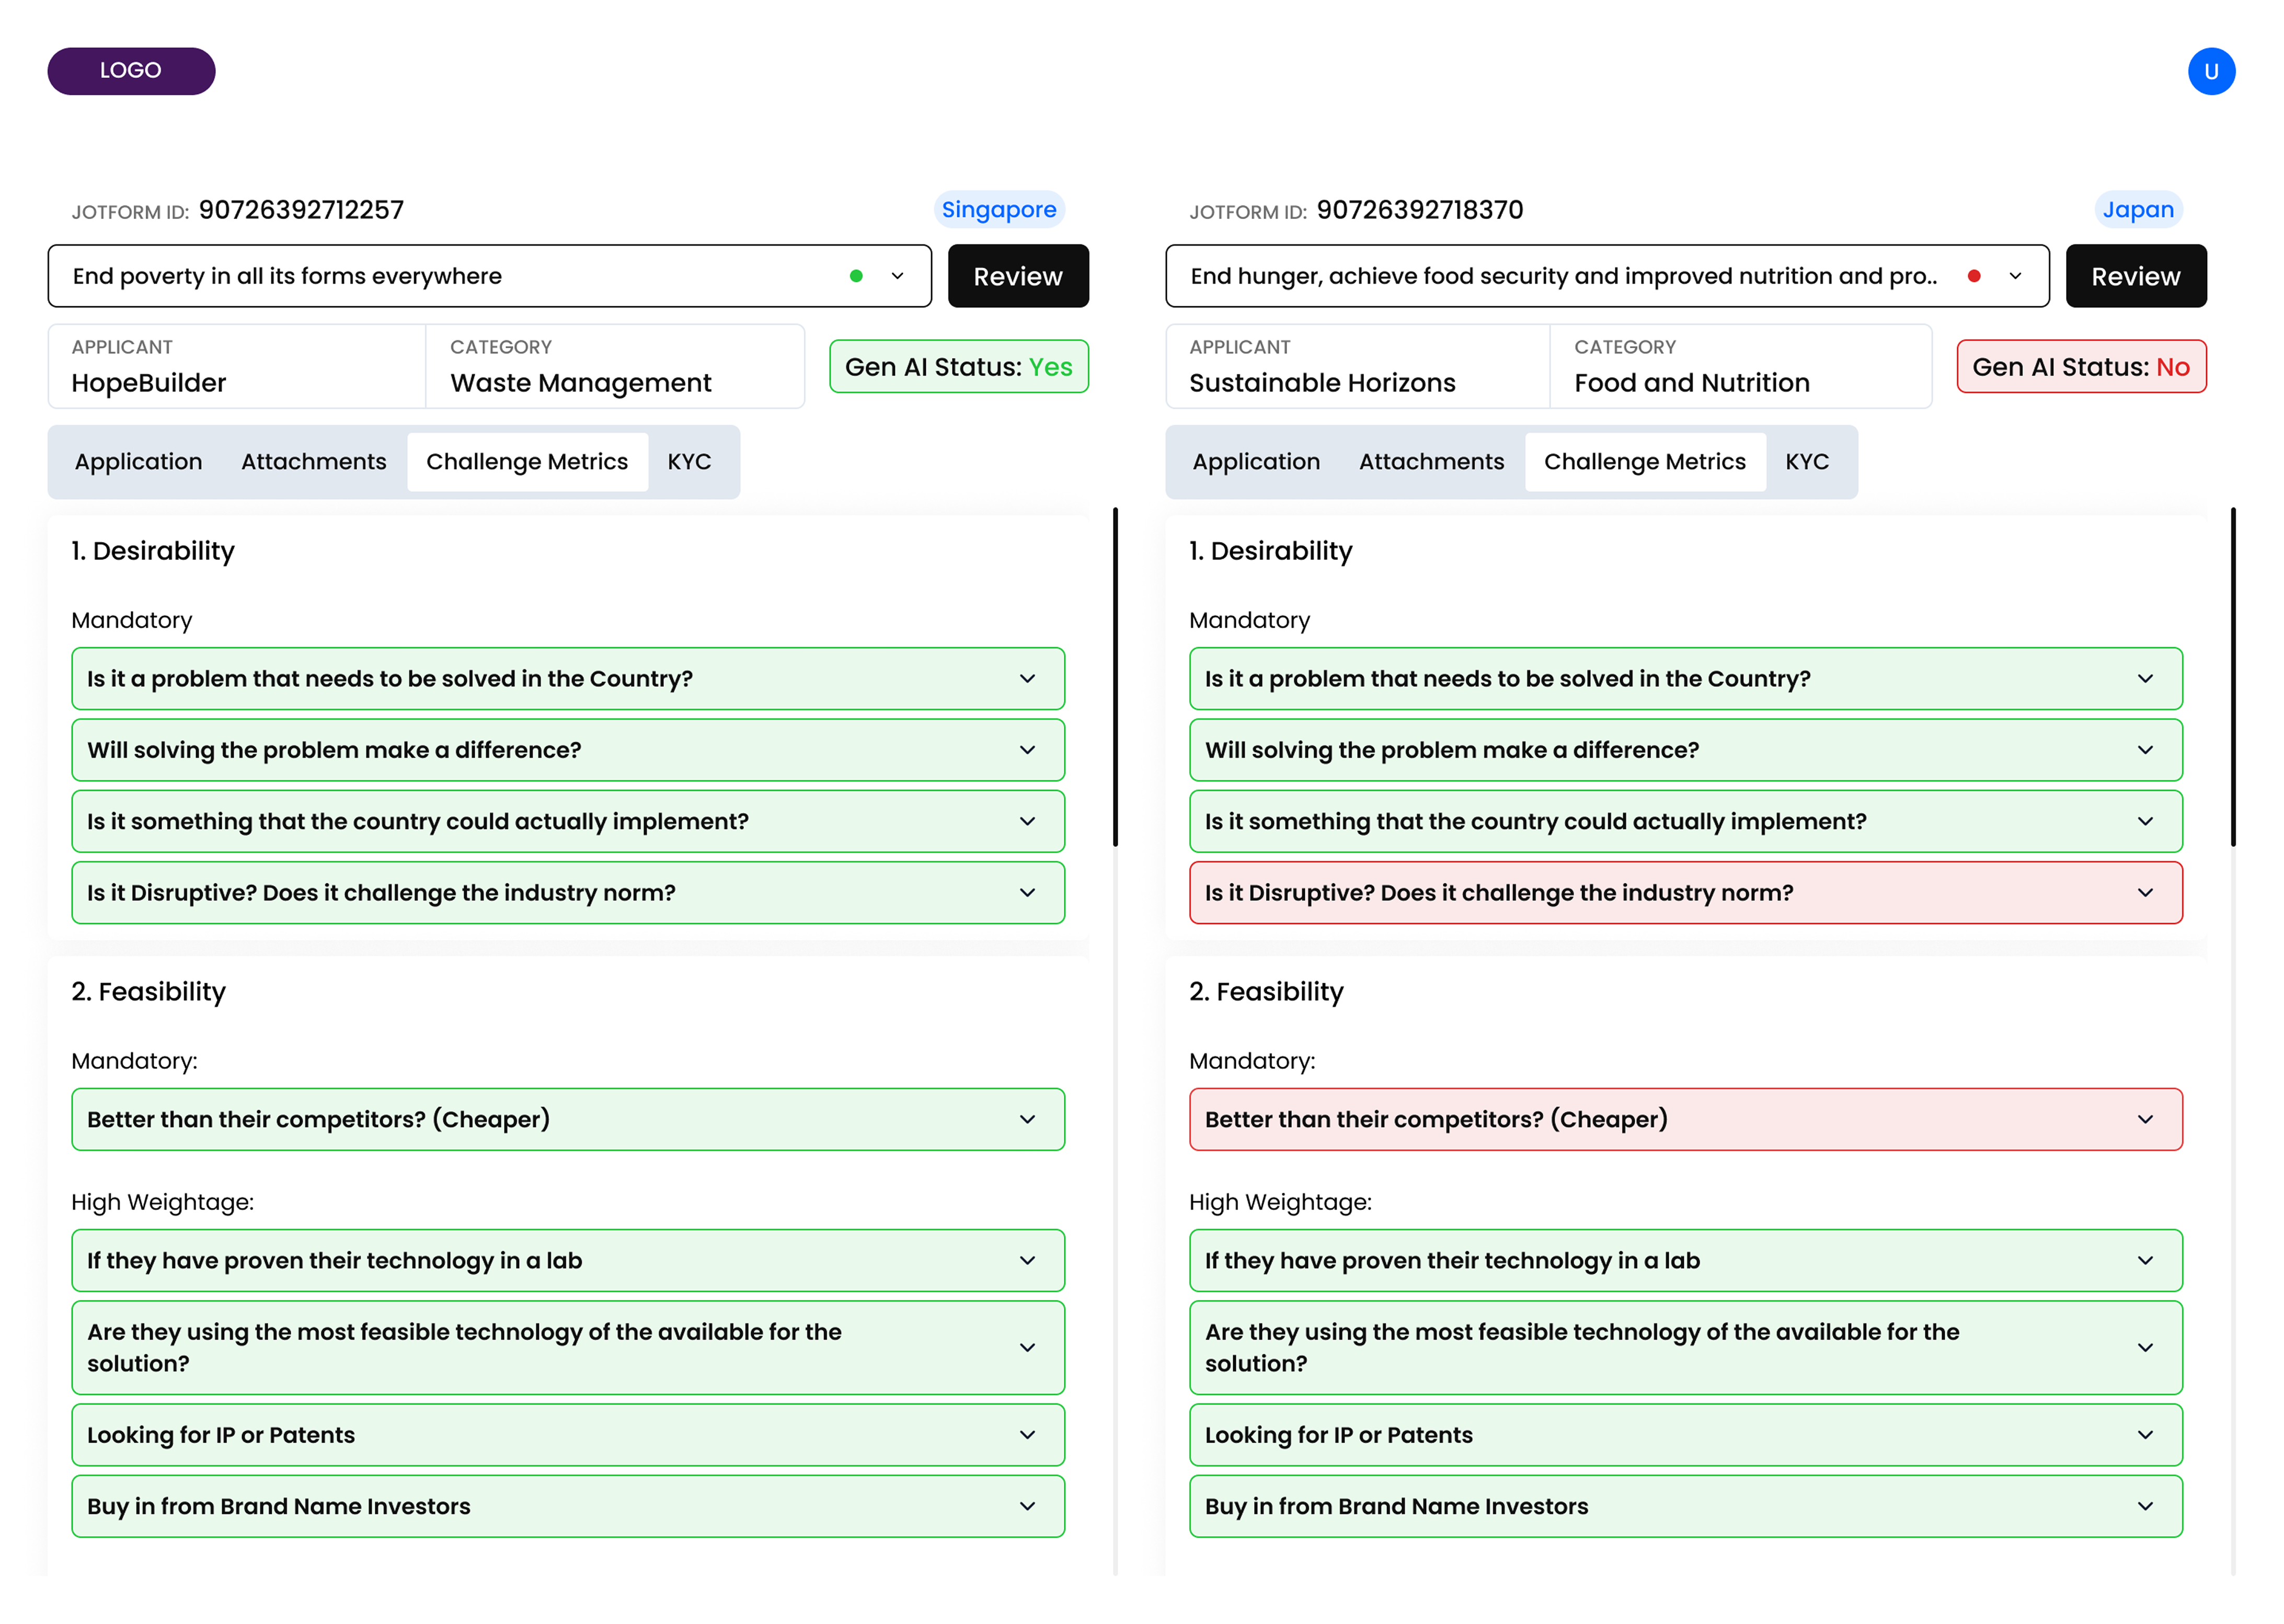Expand Sustainable Horizons' 'most feasible technology' question
The height and width of the screenshot is (1624, 2284).
tap(1686, 1348)
